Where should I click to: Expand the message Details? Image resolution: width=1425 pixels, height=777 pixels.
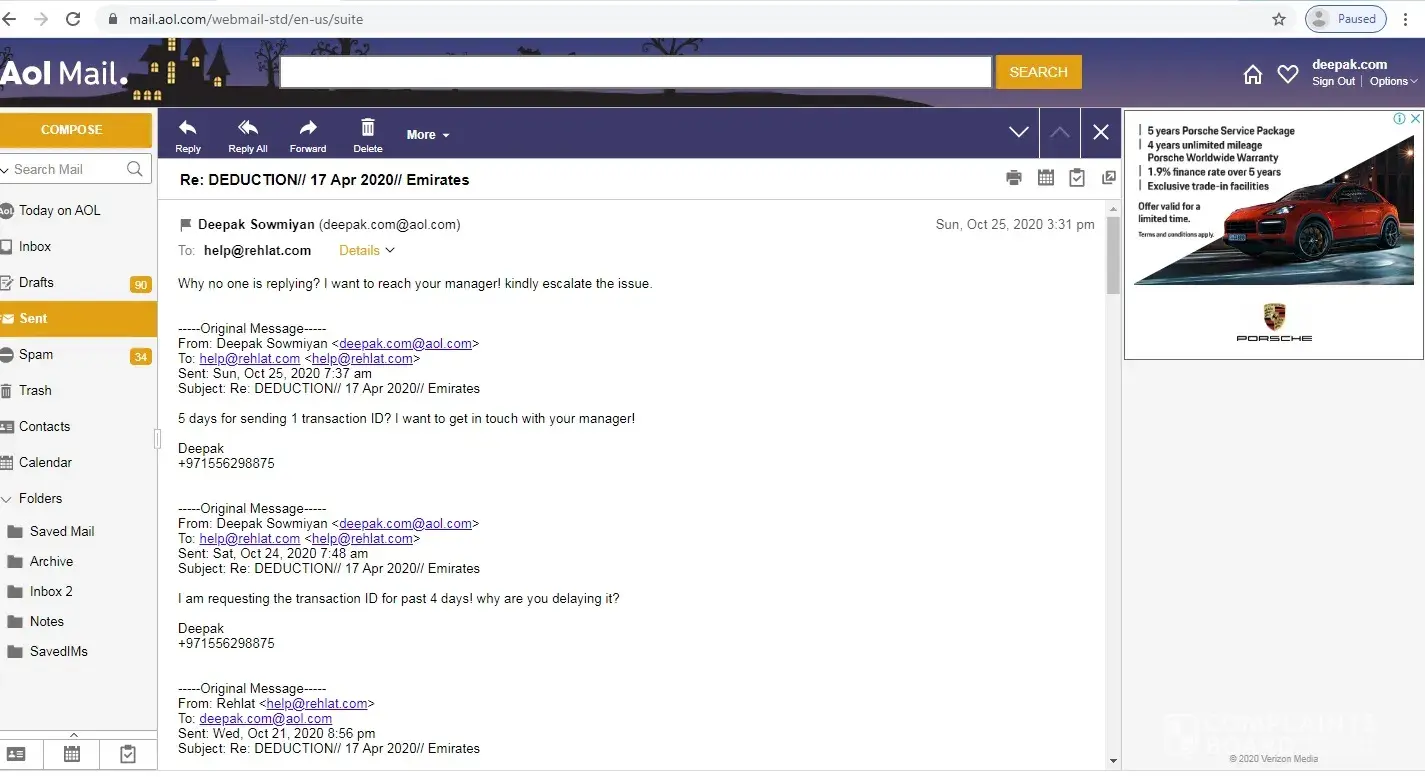click(x=366, y=251)
